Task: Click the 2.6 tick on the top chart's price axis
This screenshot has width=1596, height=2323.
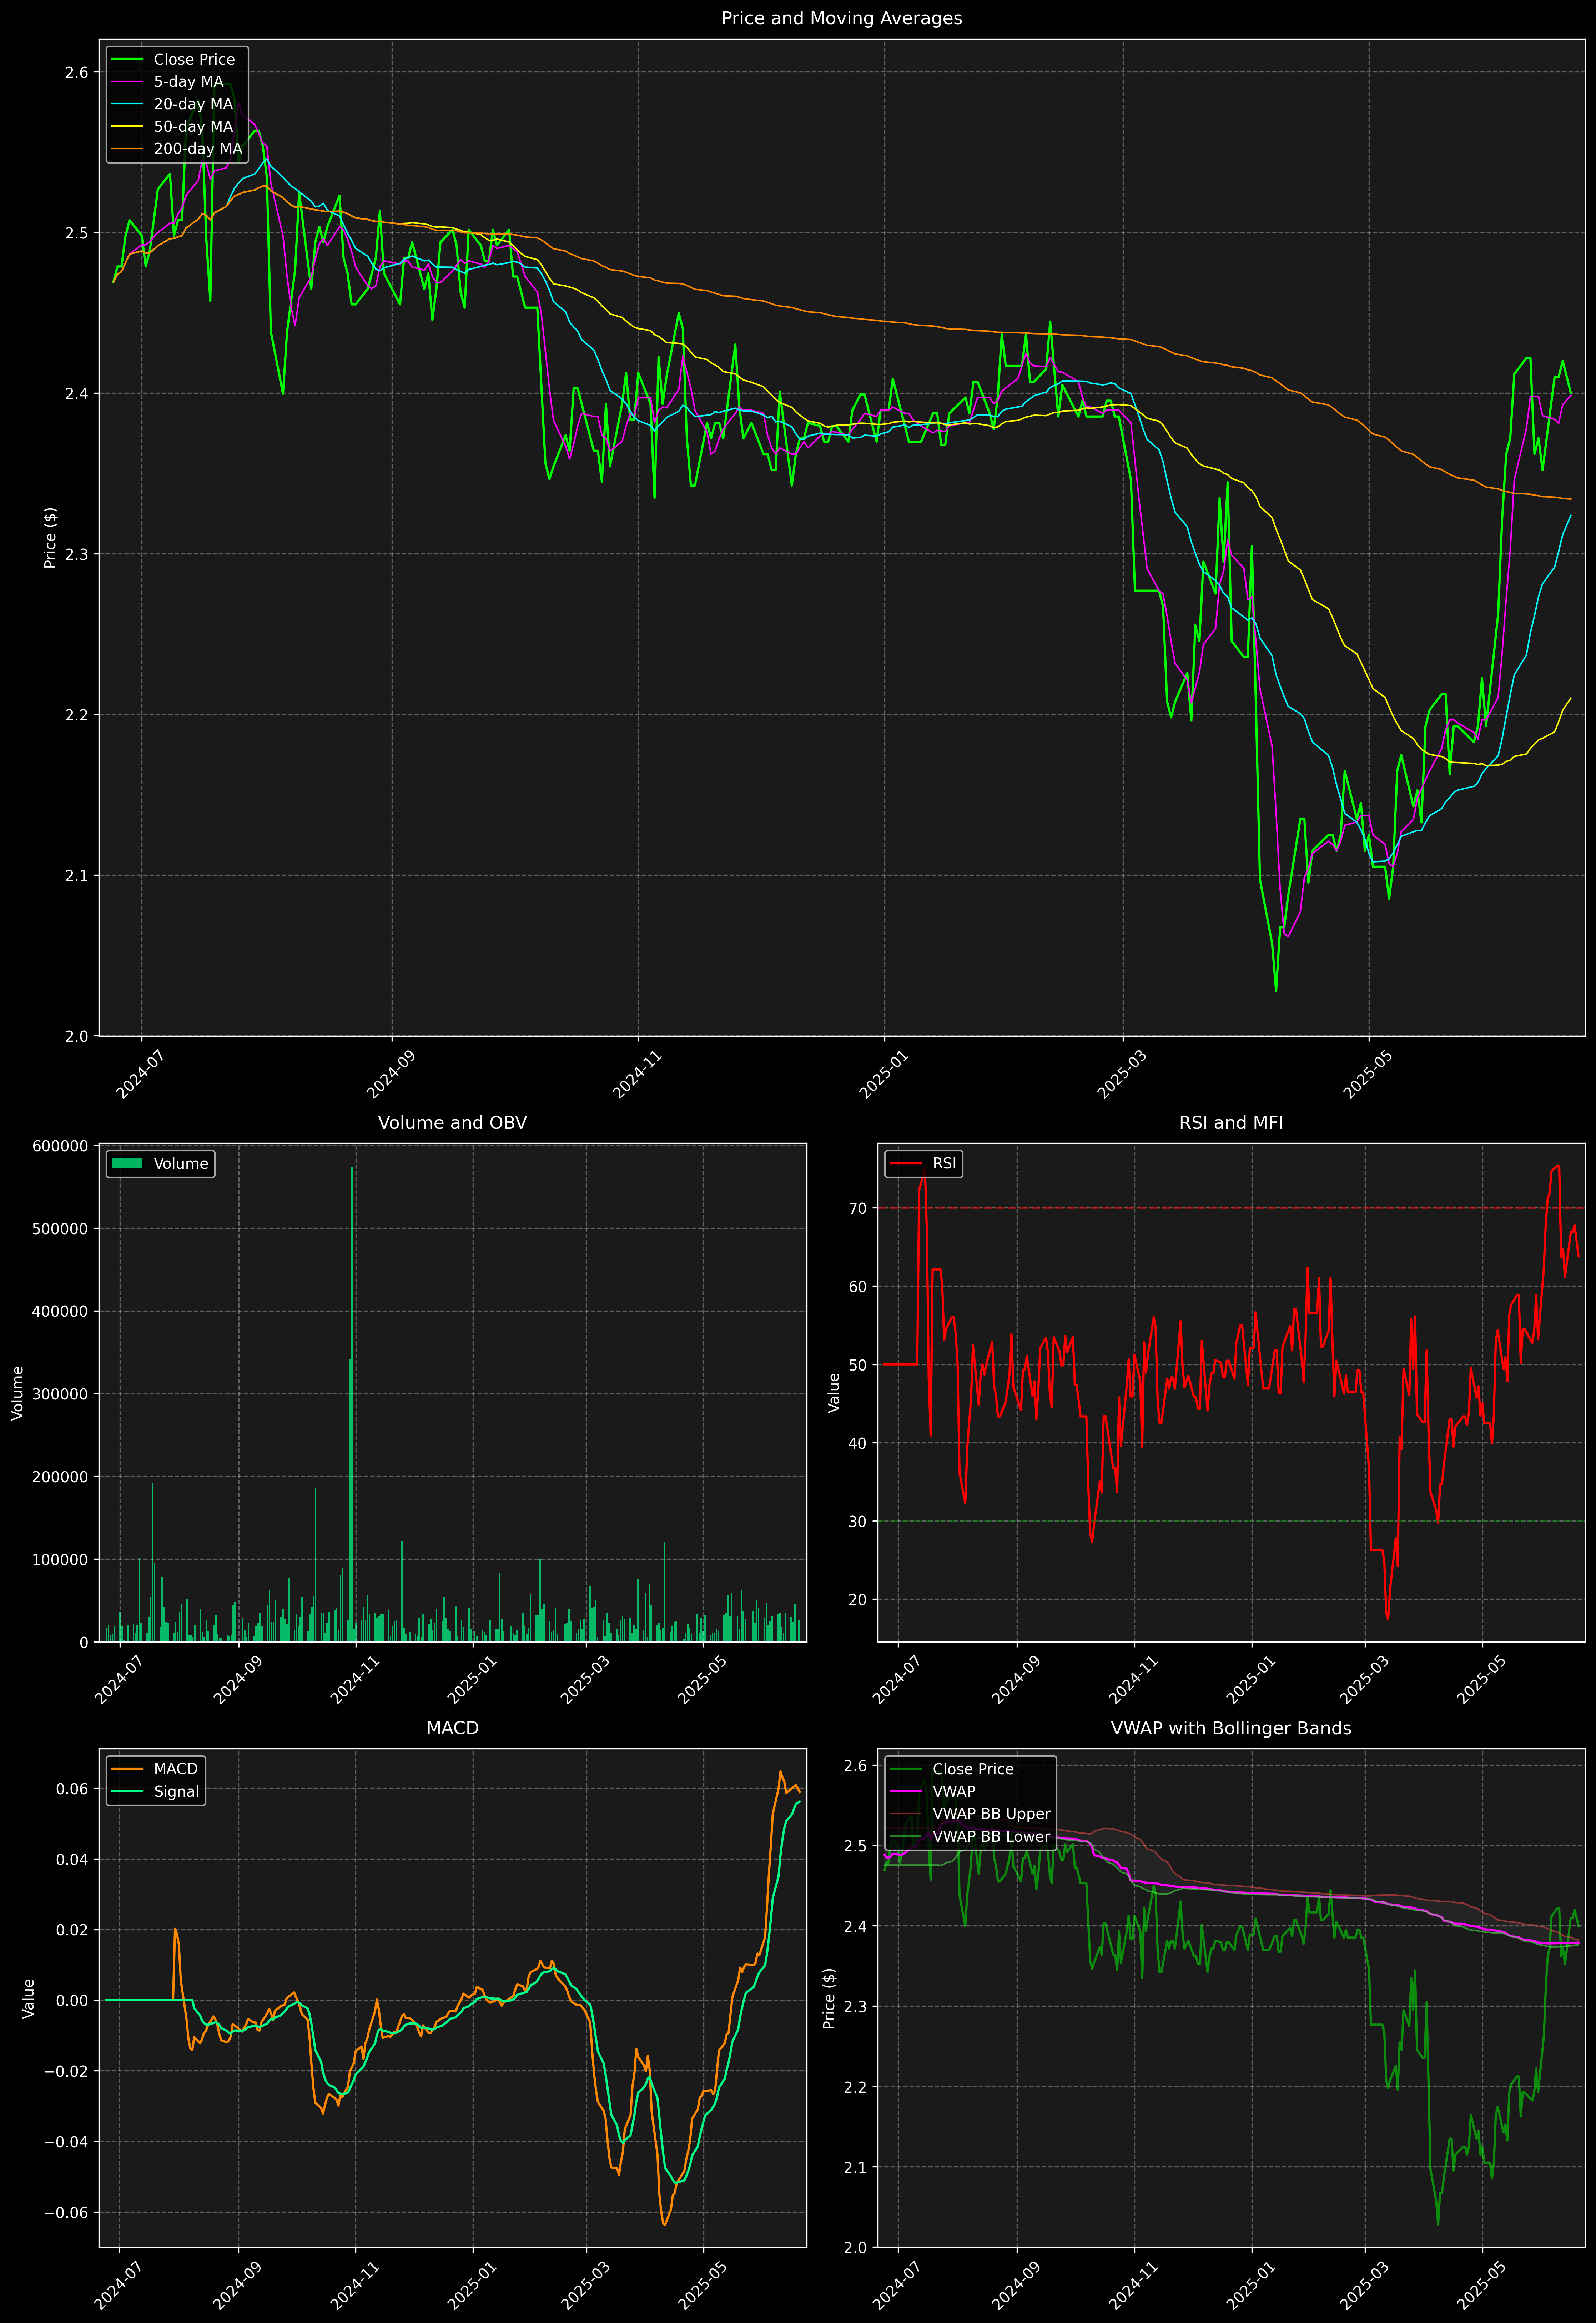Action: pos(77,72)
